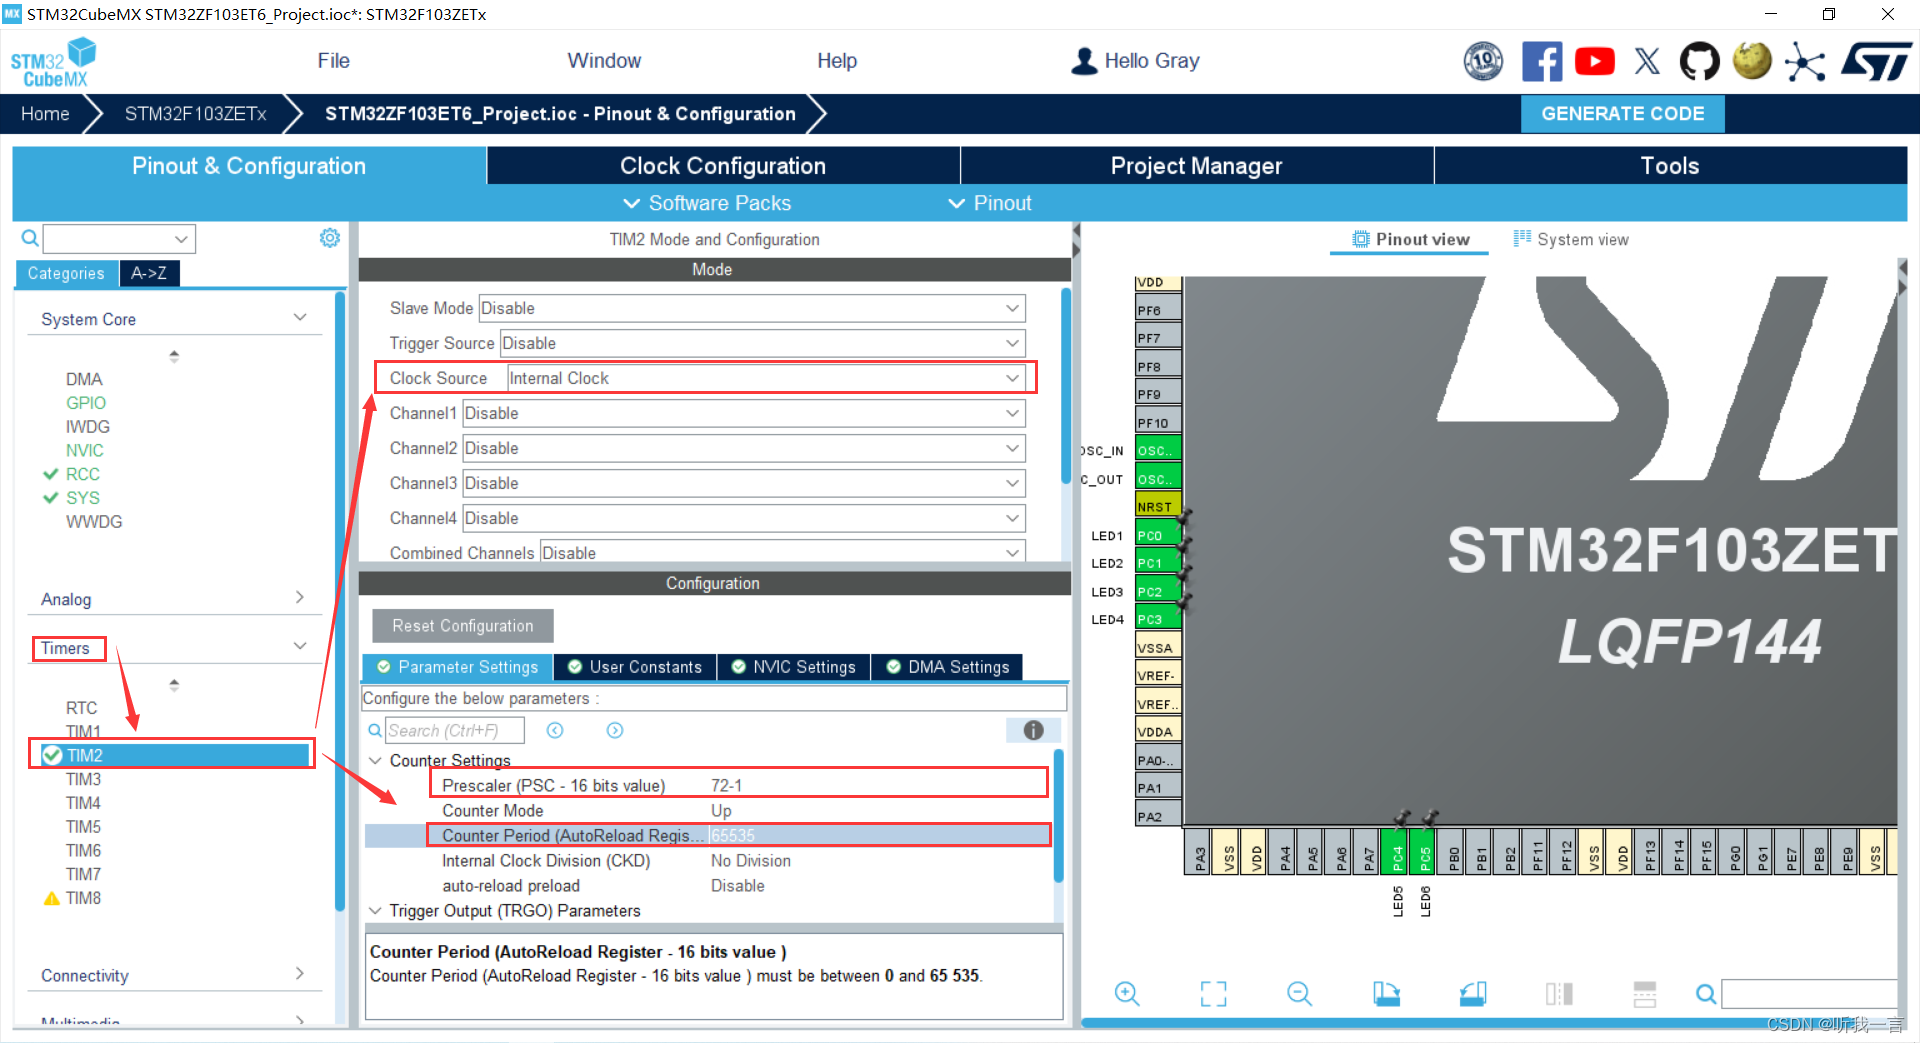This screenshot has height=1043, width=1920.
Task: Switch to the A->Z list tab
Action: pos(149,273)
